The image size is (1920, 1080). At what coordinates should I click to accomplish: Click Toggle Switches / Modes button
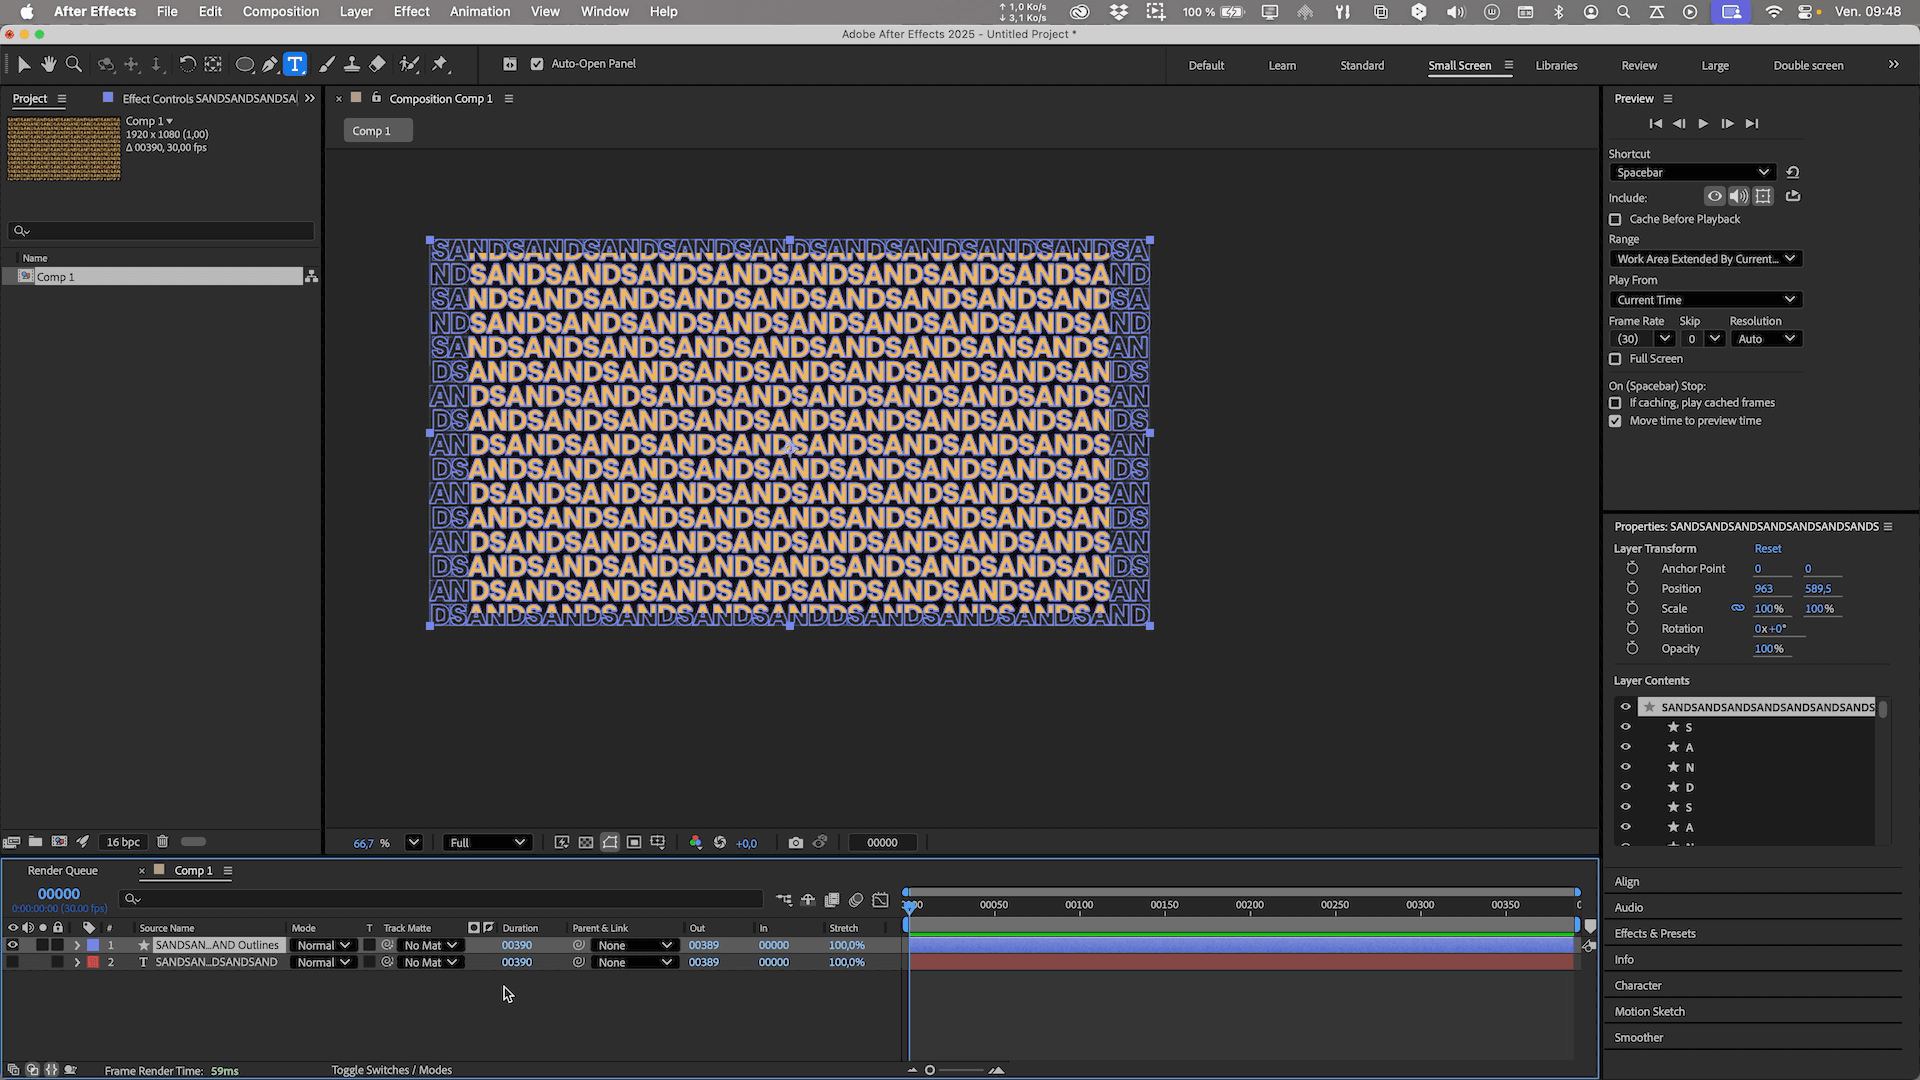pyautogui.click(x=391, y=1070)
